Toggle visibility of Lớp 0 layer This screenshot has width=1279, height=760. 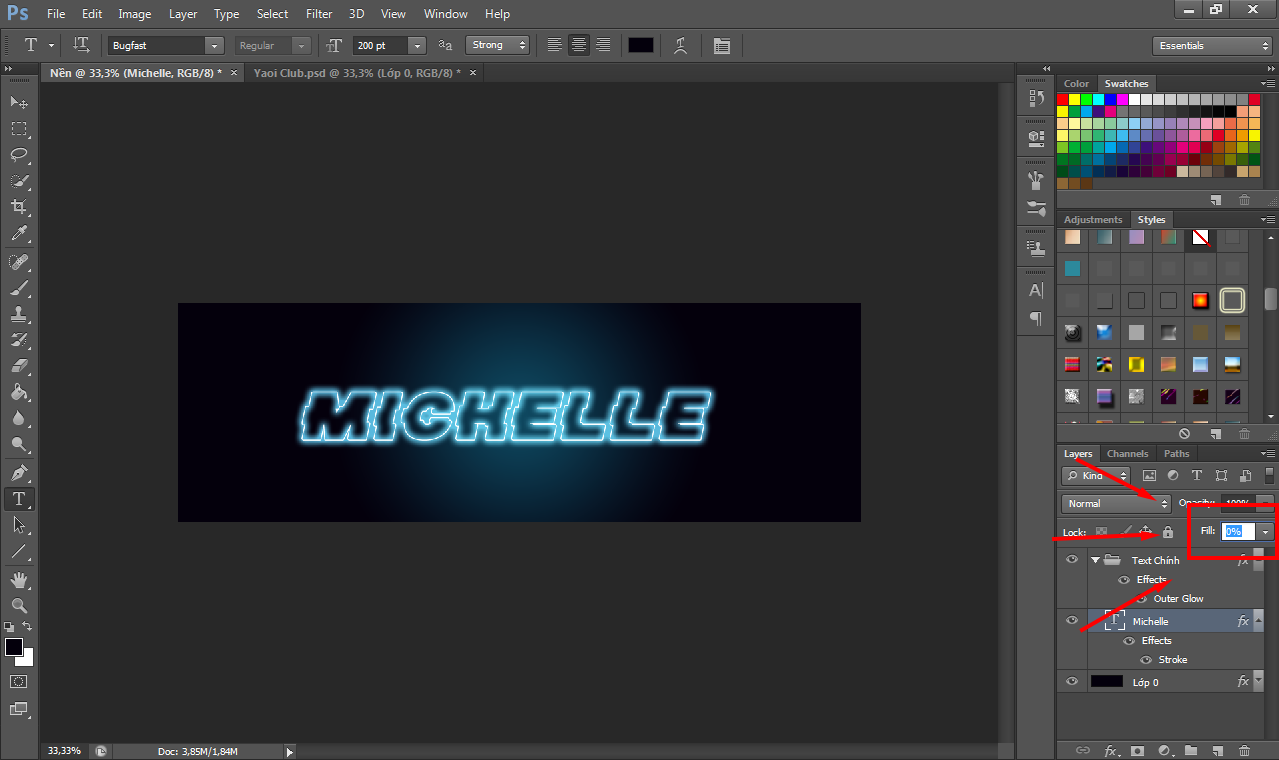pos(1072,682)
